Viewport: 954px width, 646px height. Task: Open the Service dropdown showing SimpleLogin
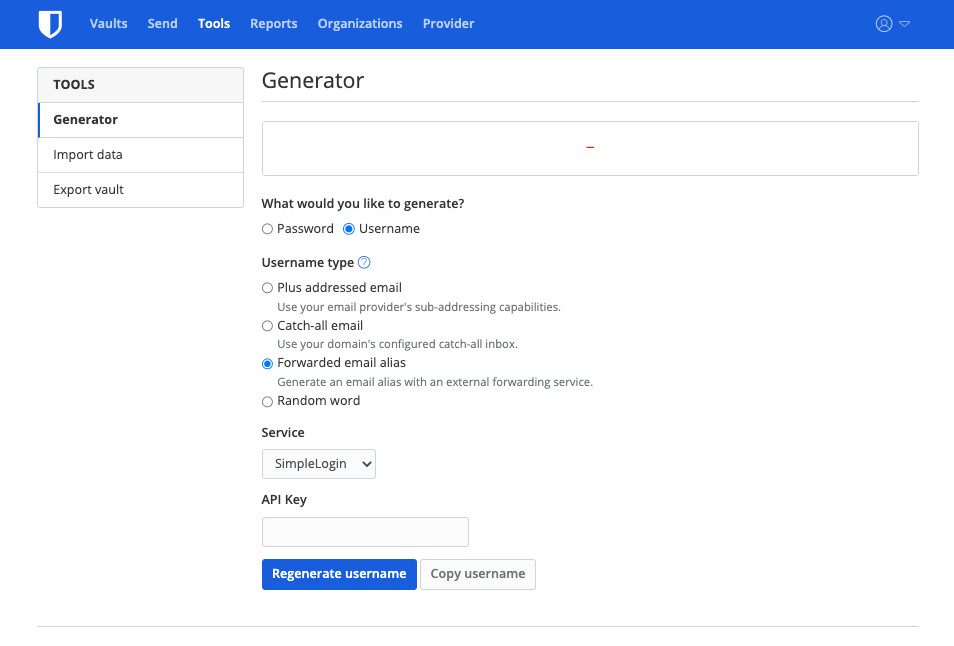pyautogui.click(x=318, y=464)
